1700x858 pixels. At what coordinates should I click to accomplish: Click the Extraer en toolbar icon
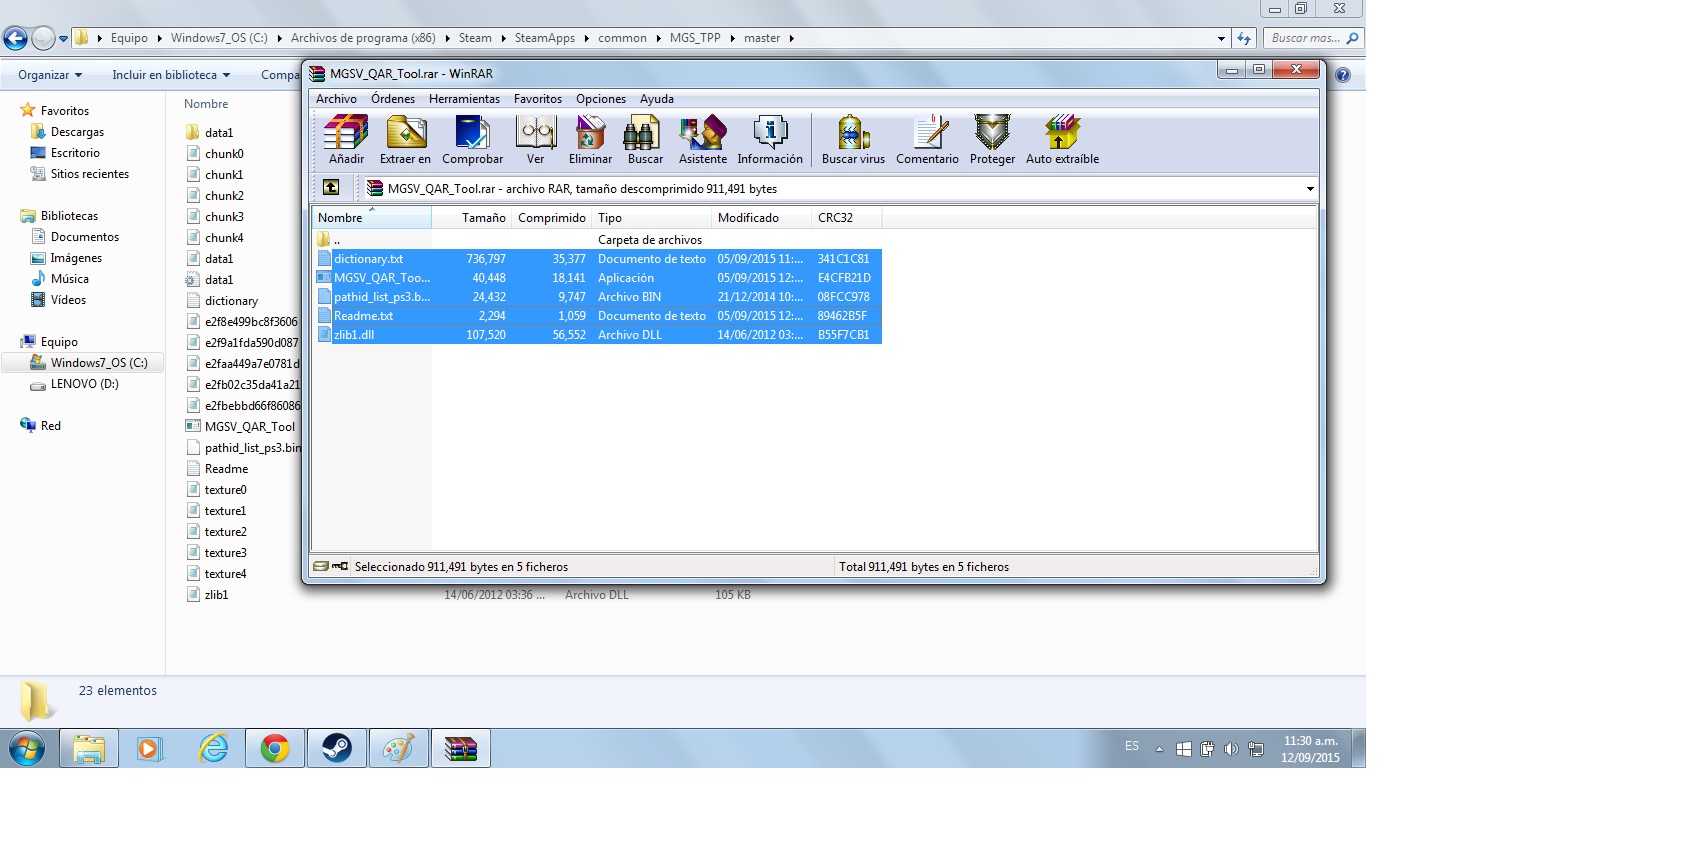(x=405, y=139)
